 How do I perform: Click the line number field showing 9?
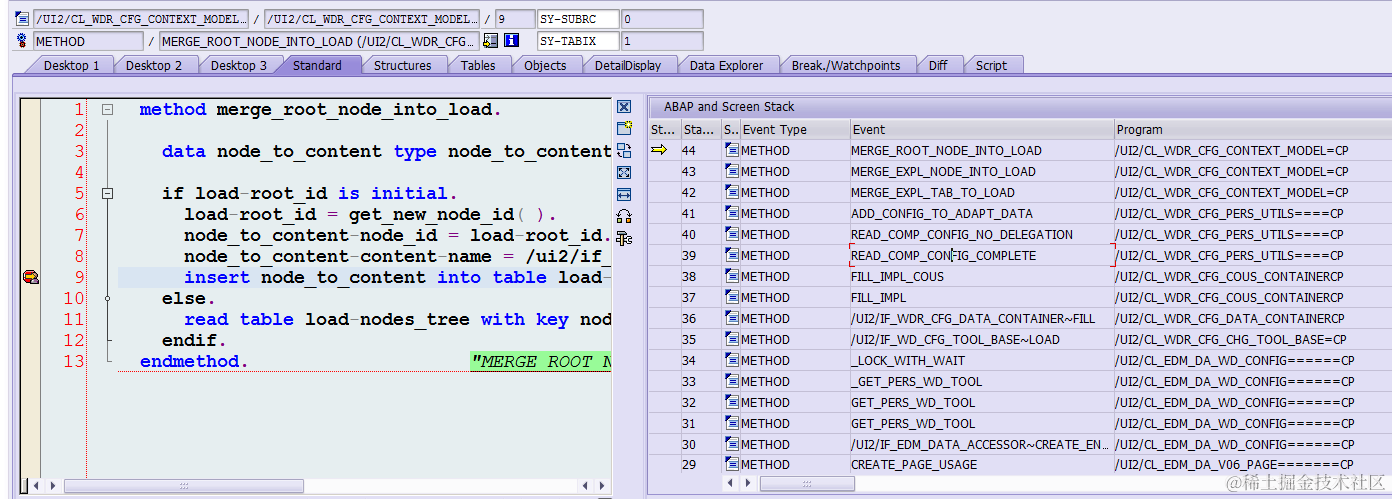pos(514,19)
